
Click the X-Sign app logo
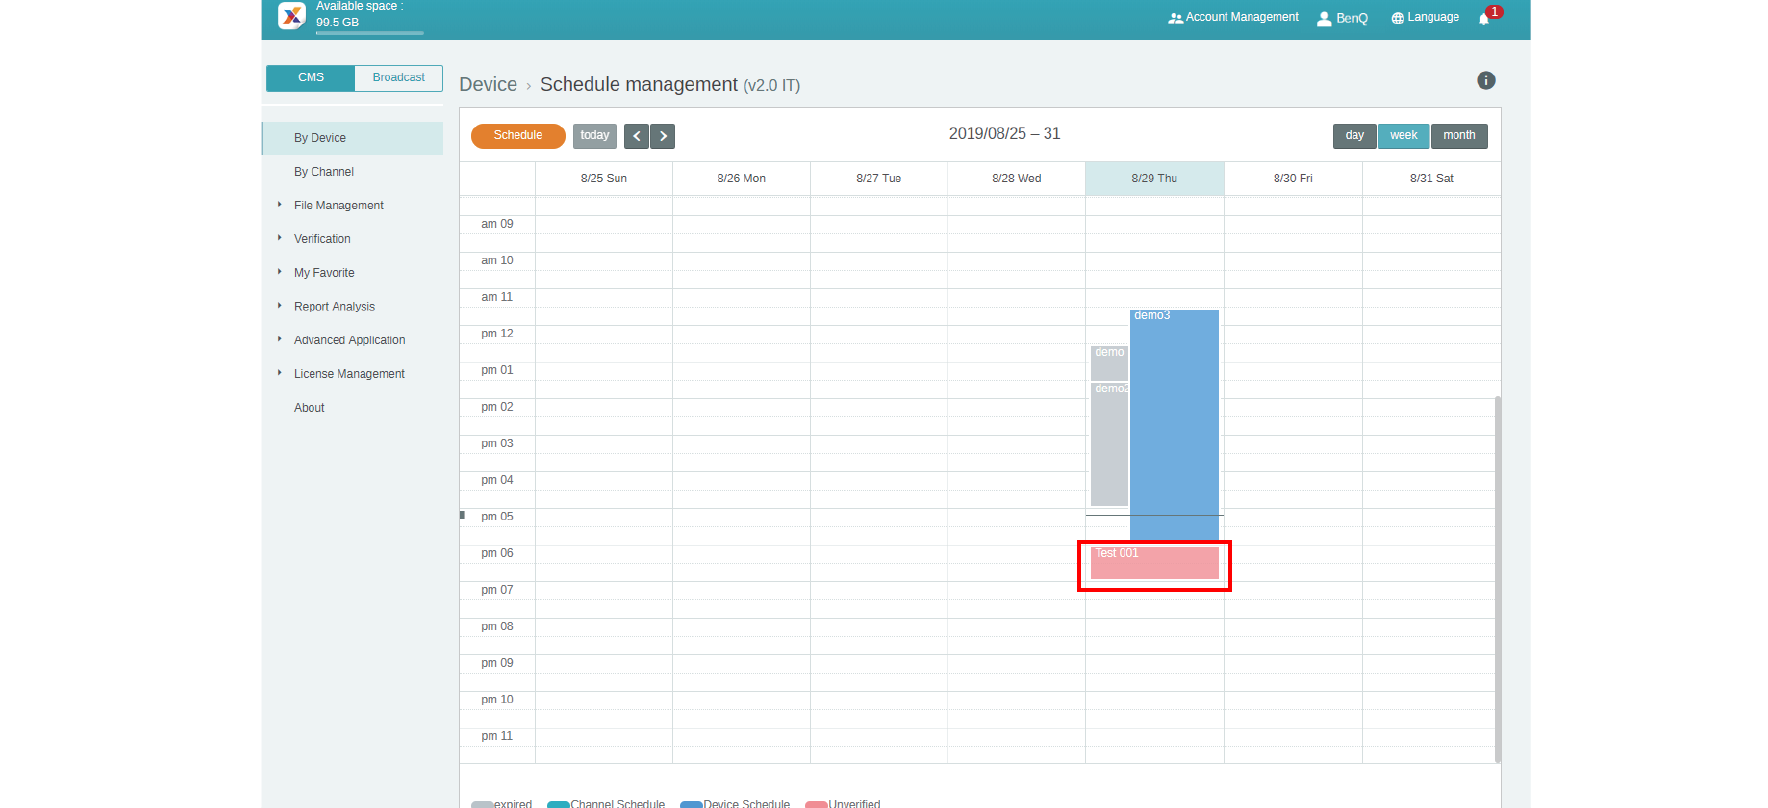291,15
